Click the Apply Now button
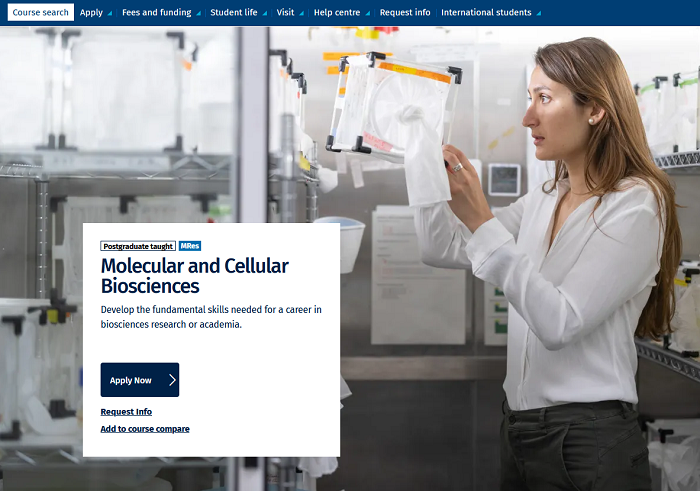Viewport: 700px width, 491px height. point(140,380)
